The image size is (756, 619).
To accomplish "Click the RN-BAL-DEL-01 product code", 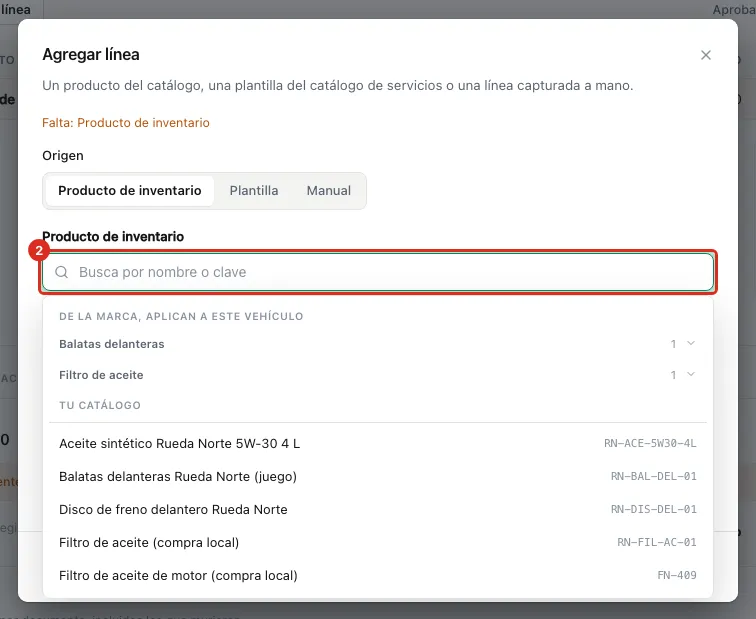I will tap(653, 476).
